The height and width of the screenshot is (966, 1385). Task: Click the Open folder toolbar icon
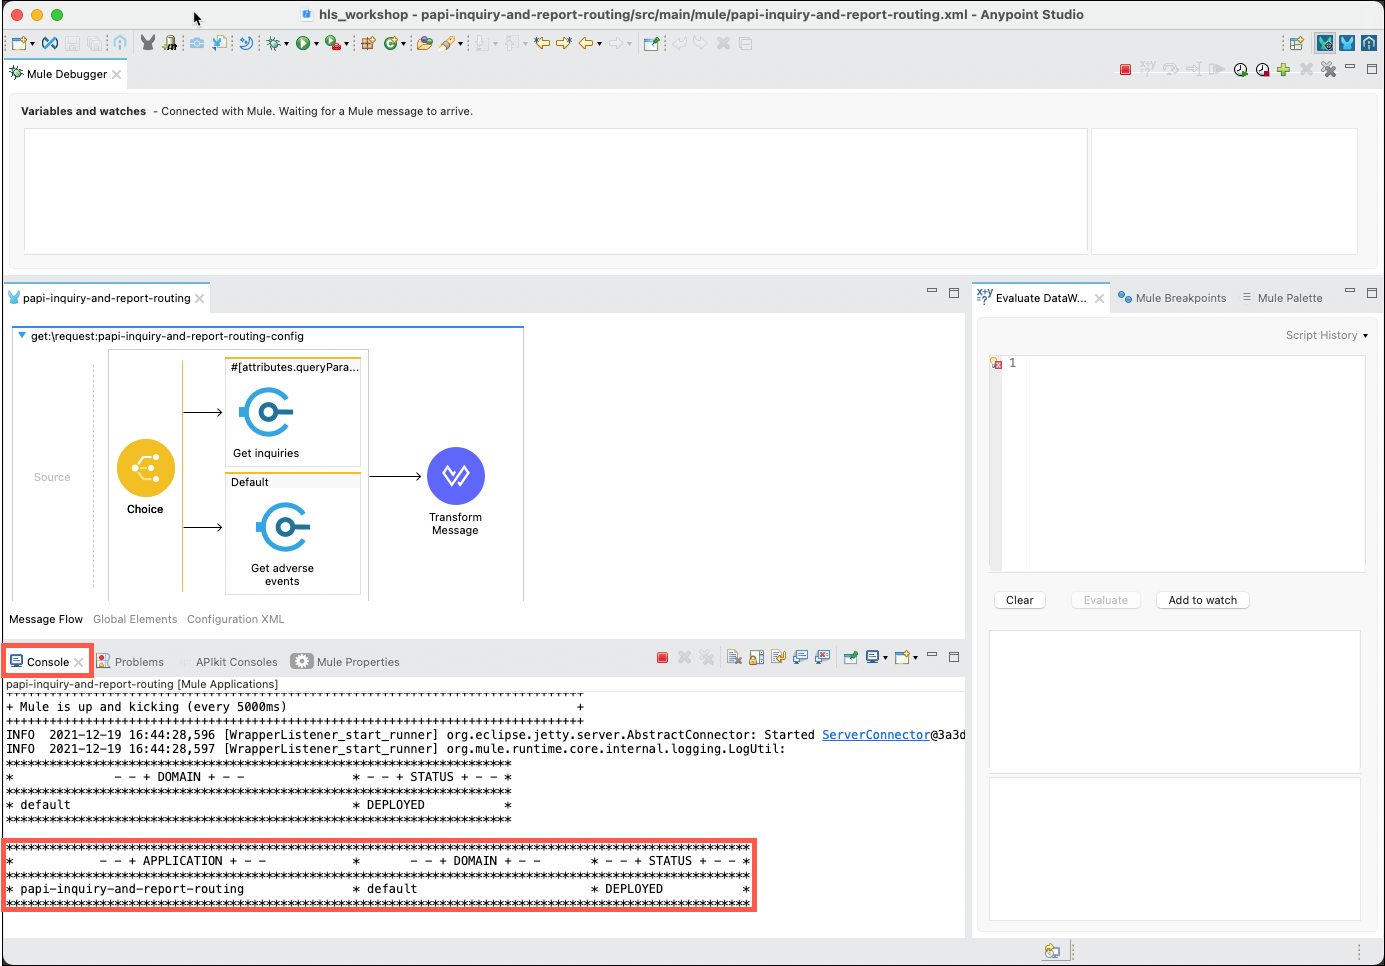coord(425,43)
